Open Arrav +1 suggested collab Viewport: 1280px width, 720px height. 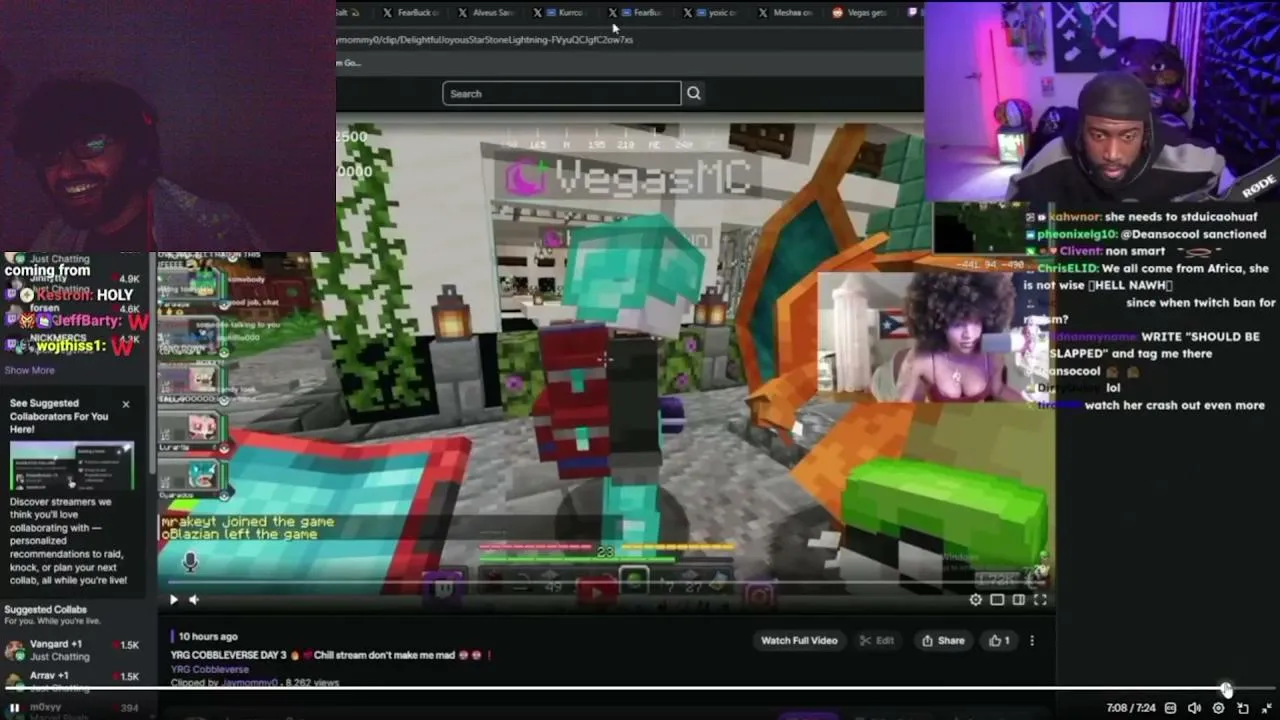click(72, 680)
